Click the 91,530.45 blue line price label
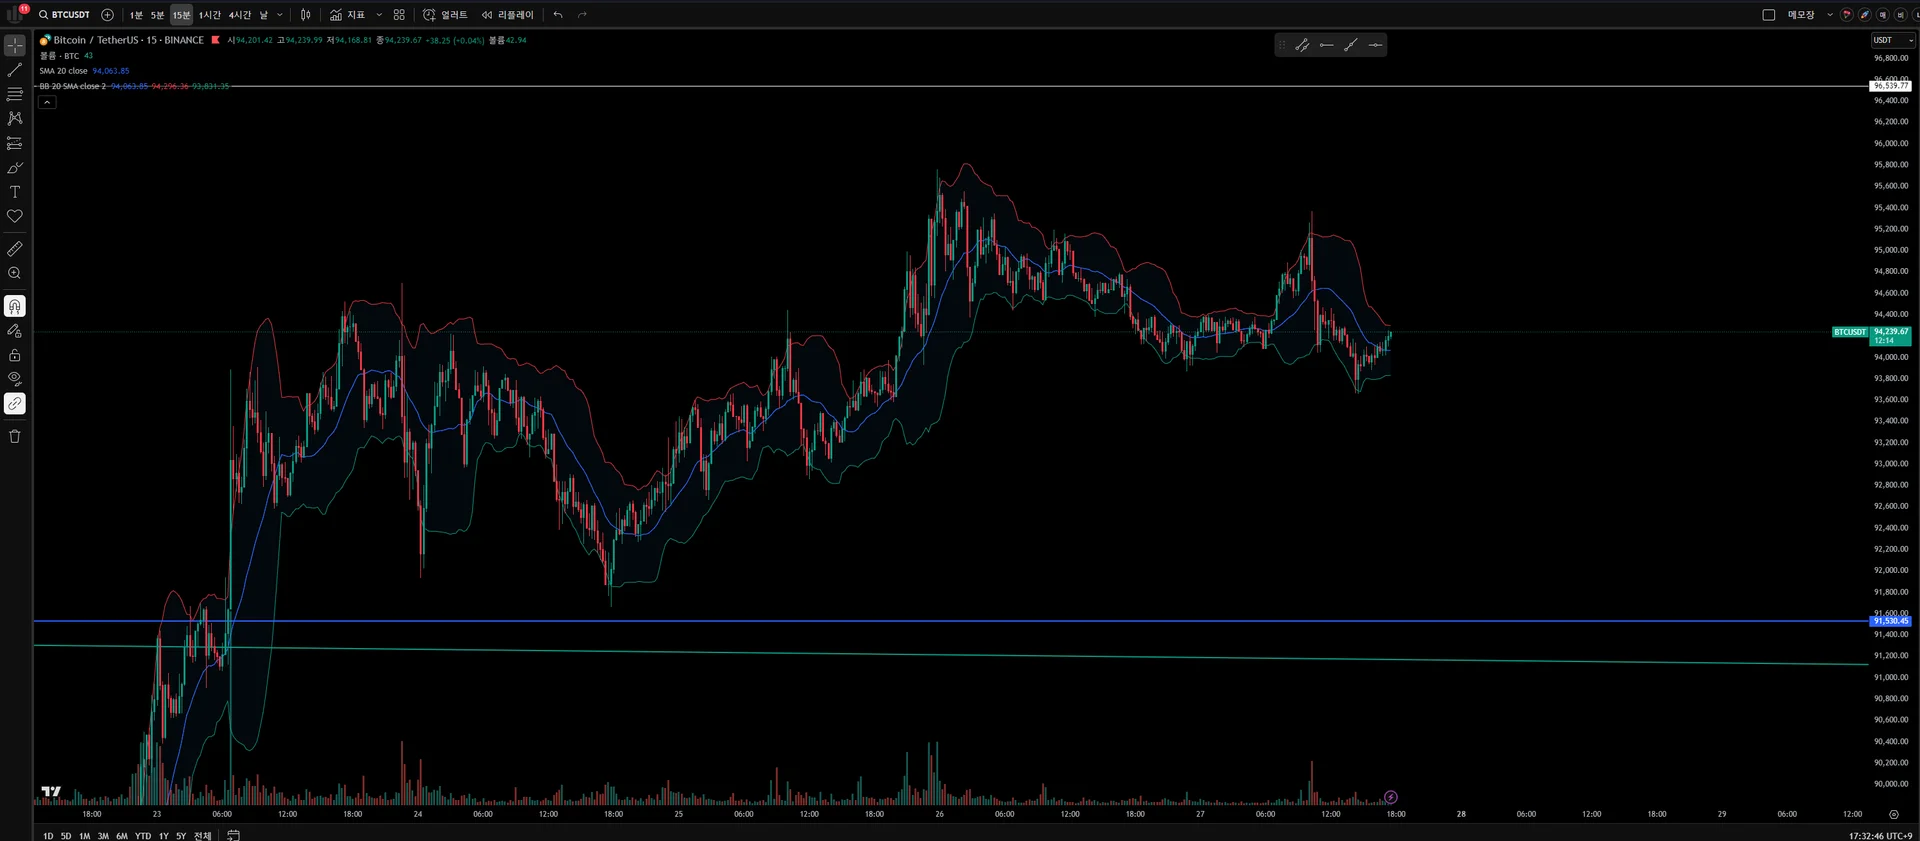This screenshot has width=1920, height=841. point(1890,621)
